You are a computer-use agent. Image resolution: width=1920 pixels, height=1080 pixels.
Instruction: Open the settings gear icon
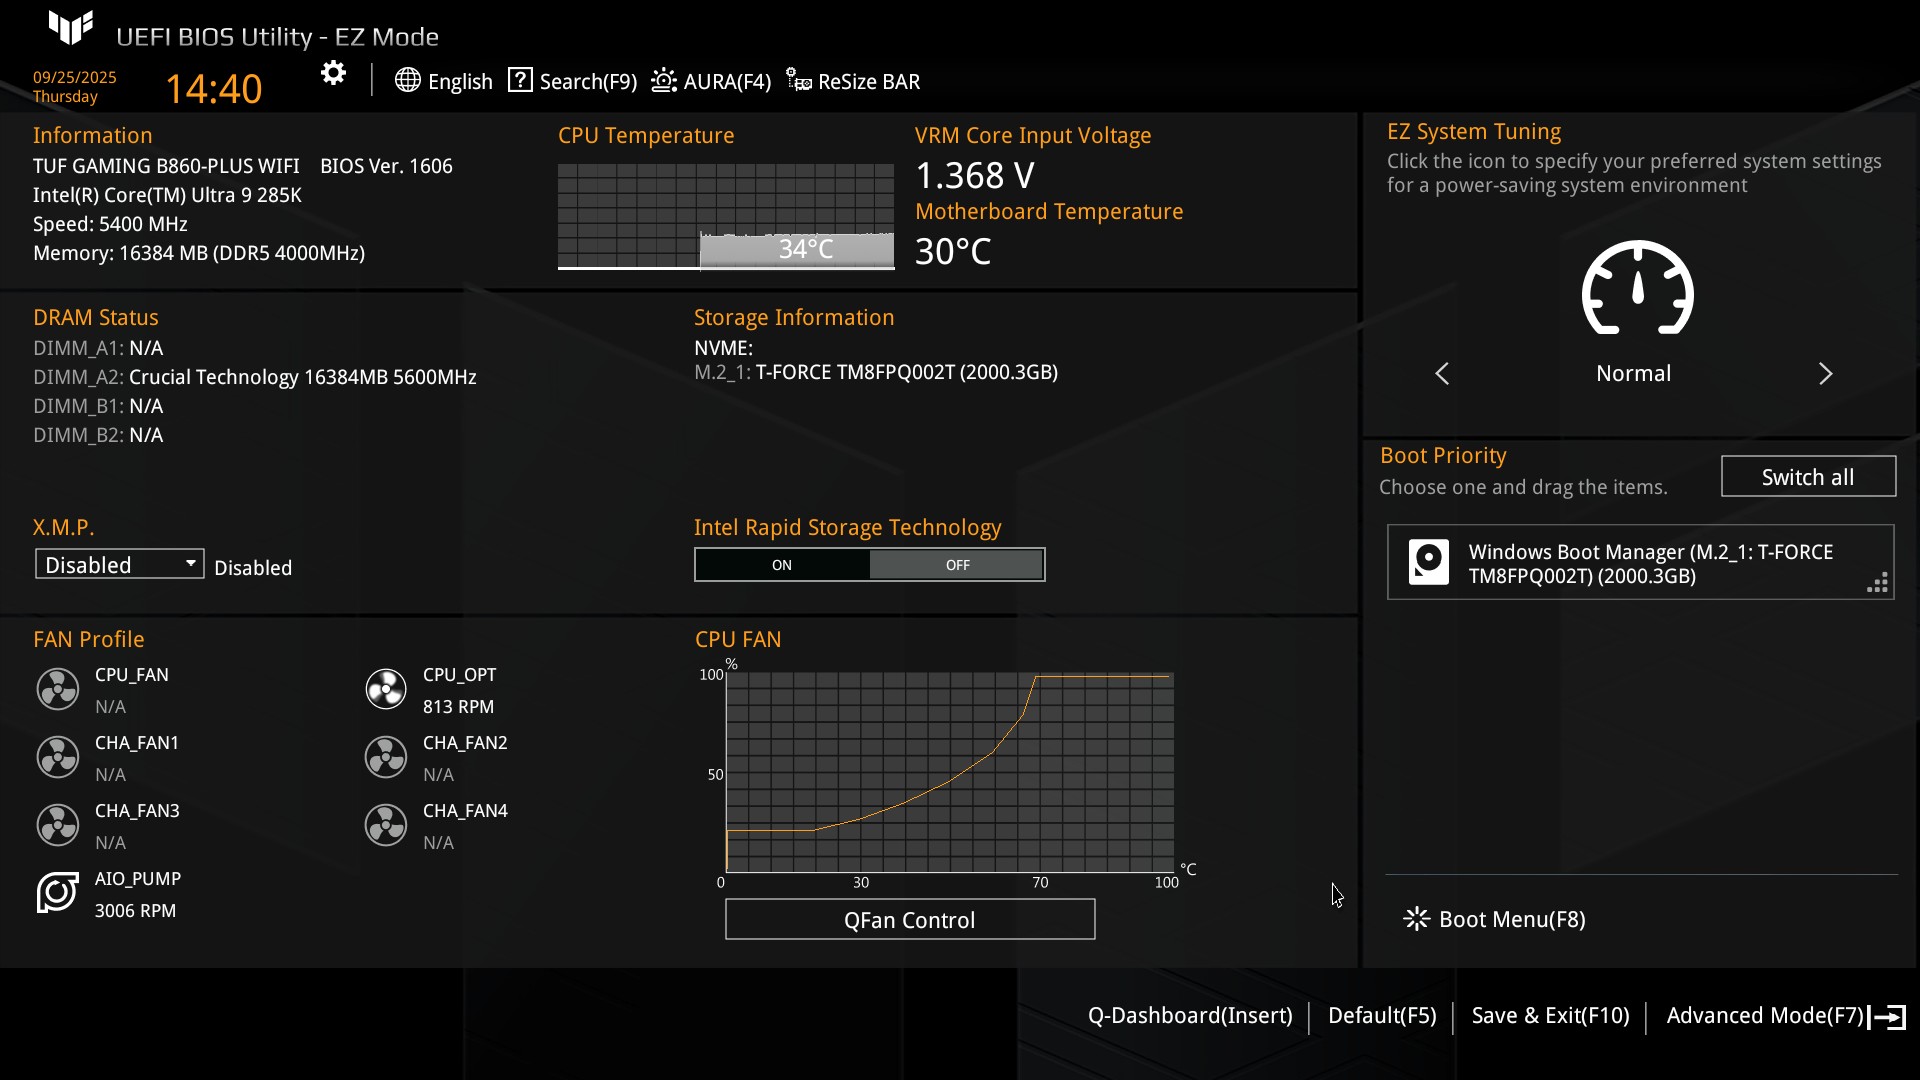(x=333, y=73)
